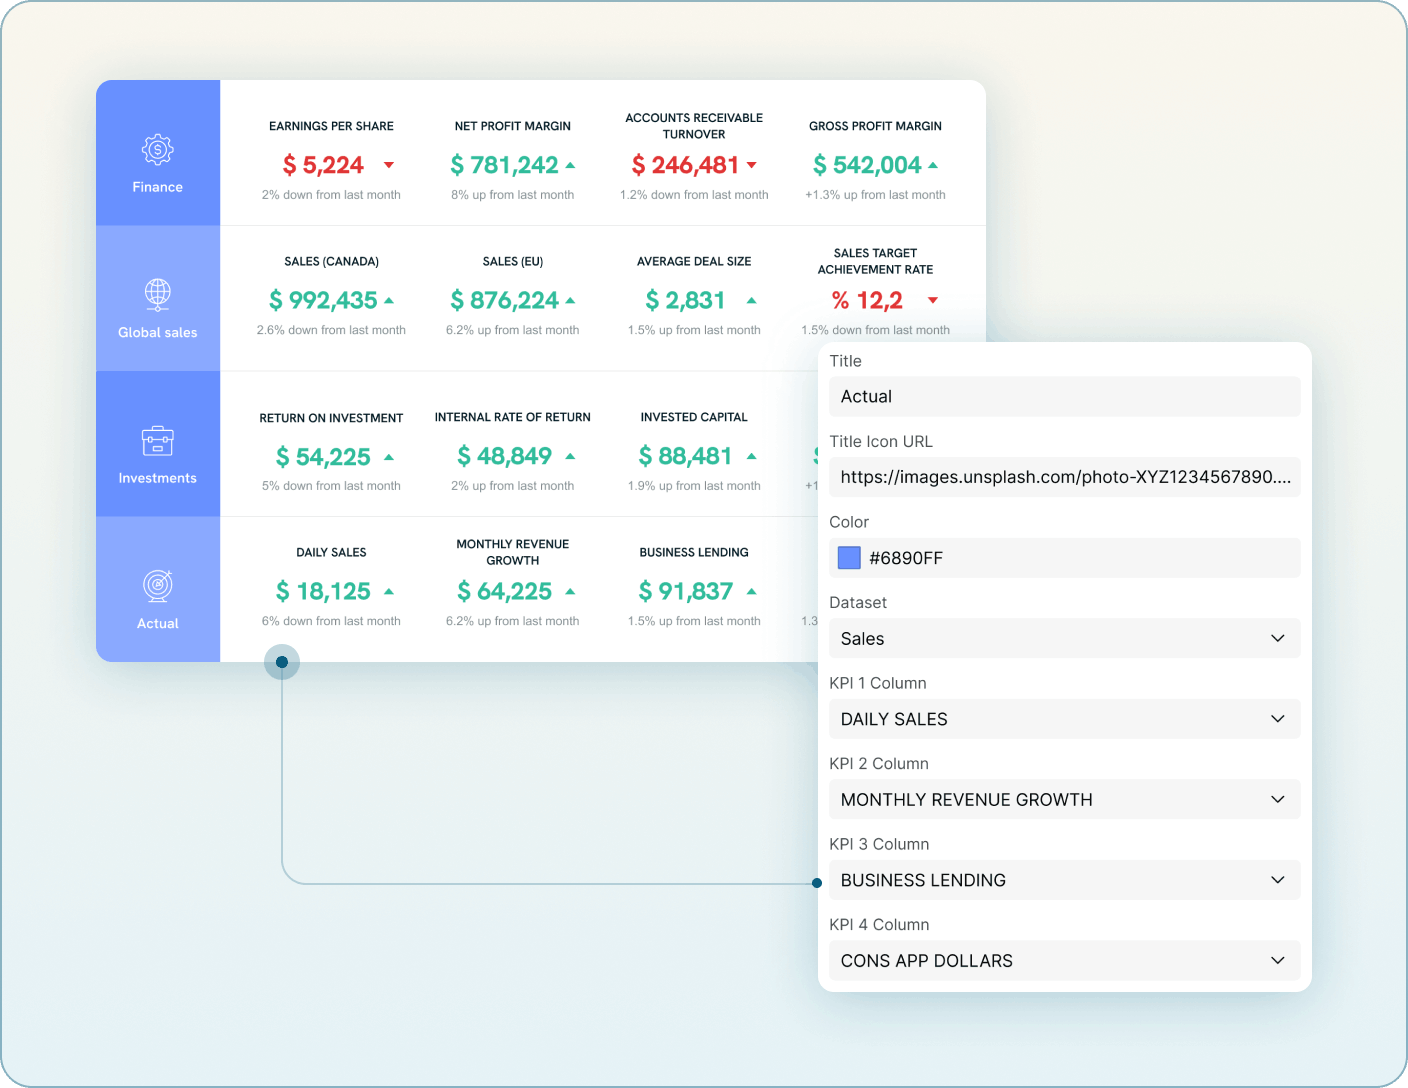The width and height of the screenshot is (1408, 1088).
Task: Select the Investments briefcase icon
Action: 157,440
